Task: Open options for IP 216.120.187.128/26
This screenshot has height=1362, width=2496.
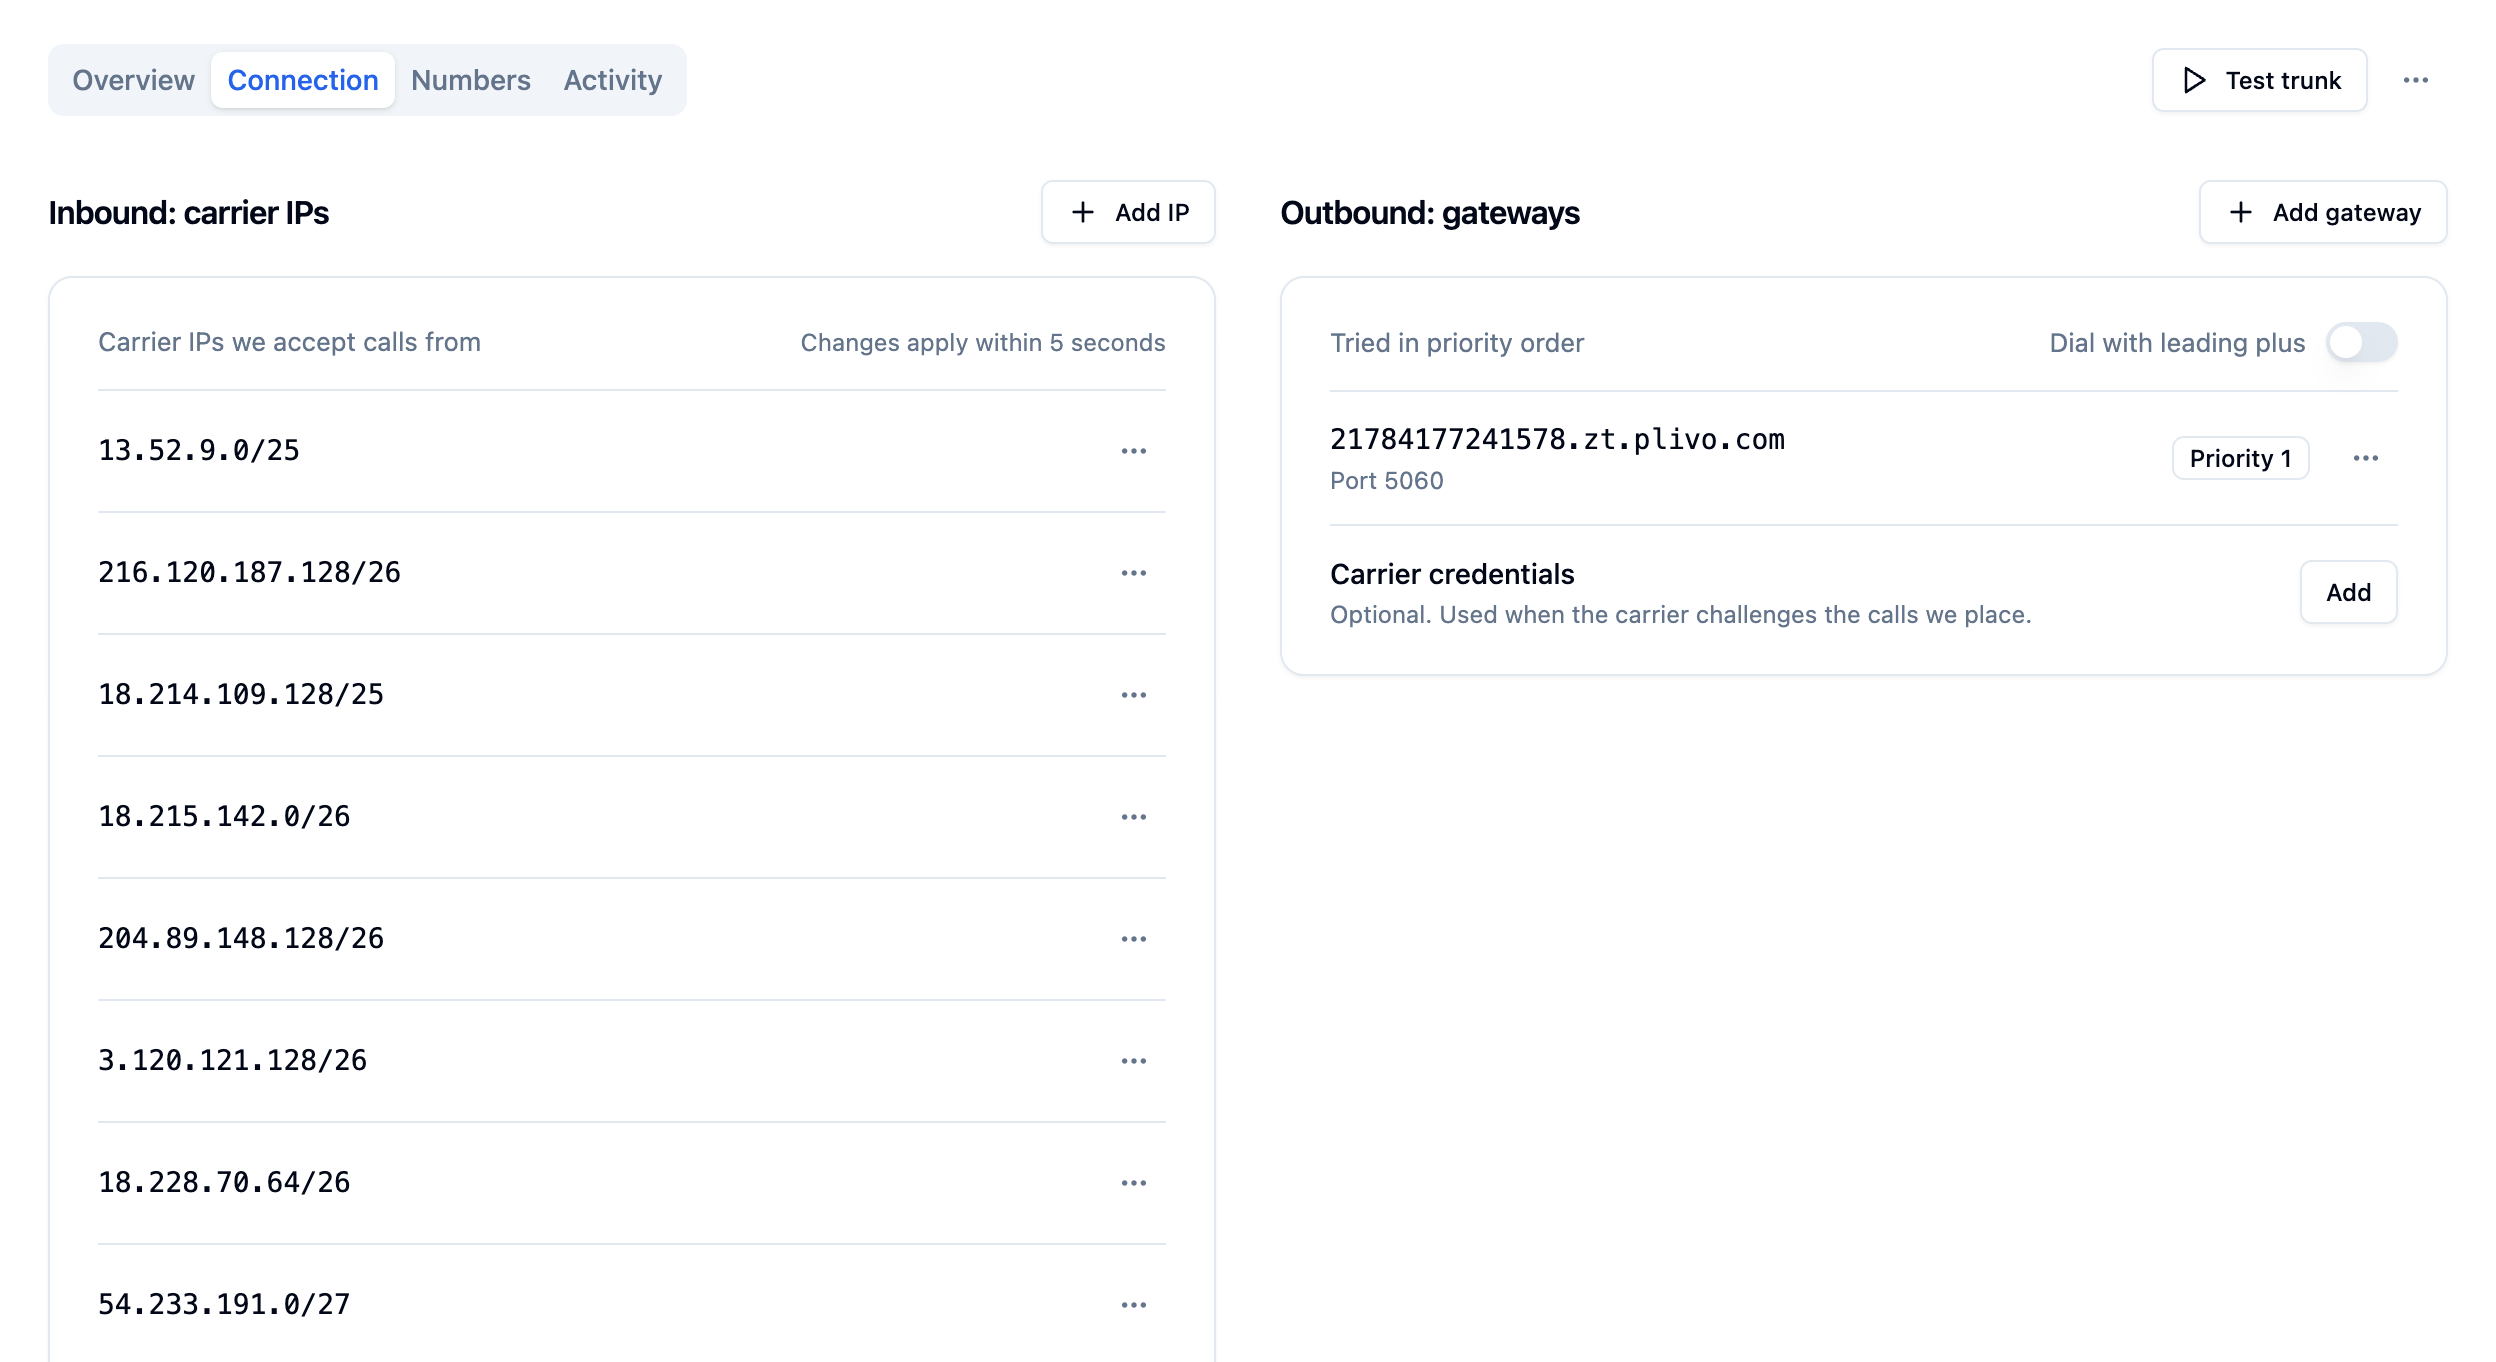Action: pos(1133,573)
